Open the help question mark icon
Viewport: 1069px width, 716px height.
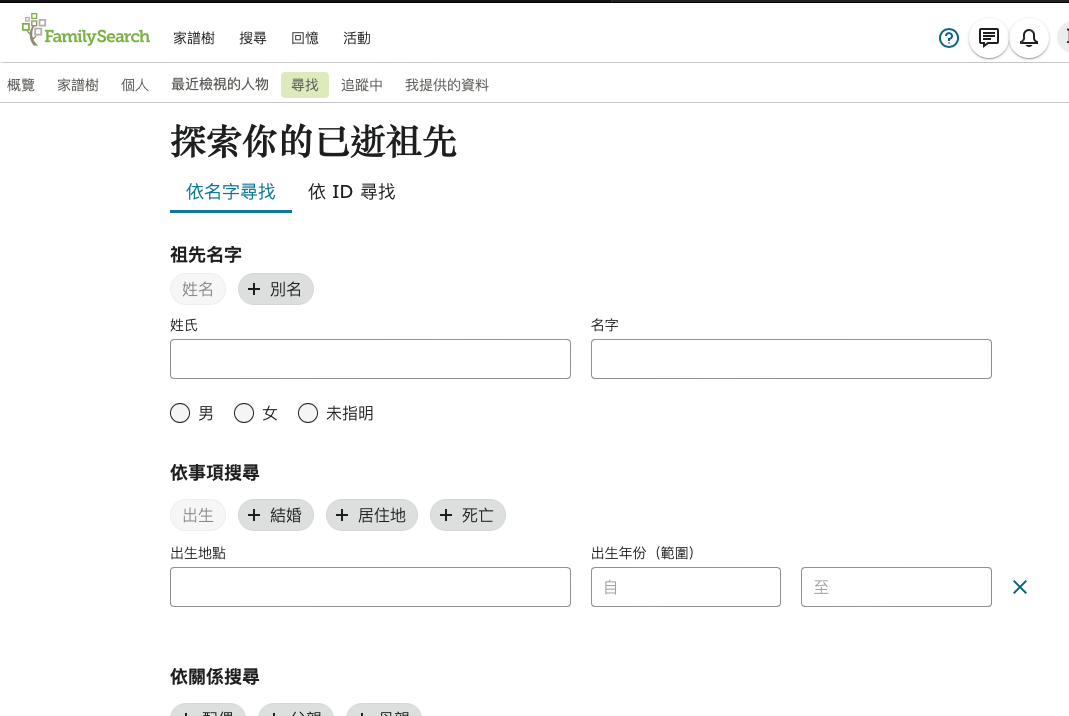[948, 38]
